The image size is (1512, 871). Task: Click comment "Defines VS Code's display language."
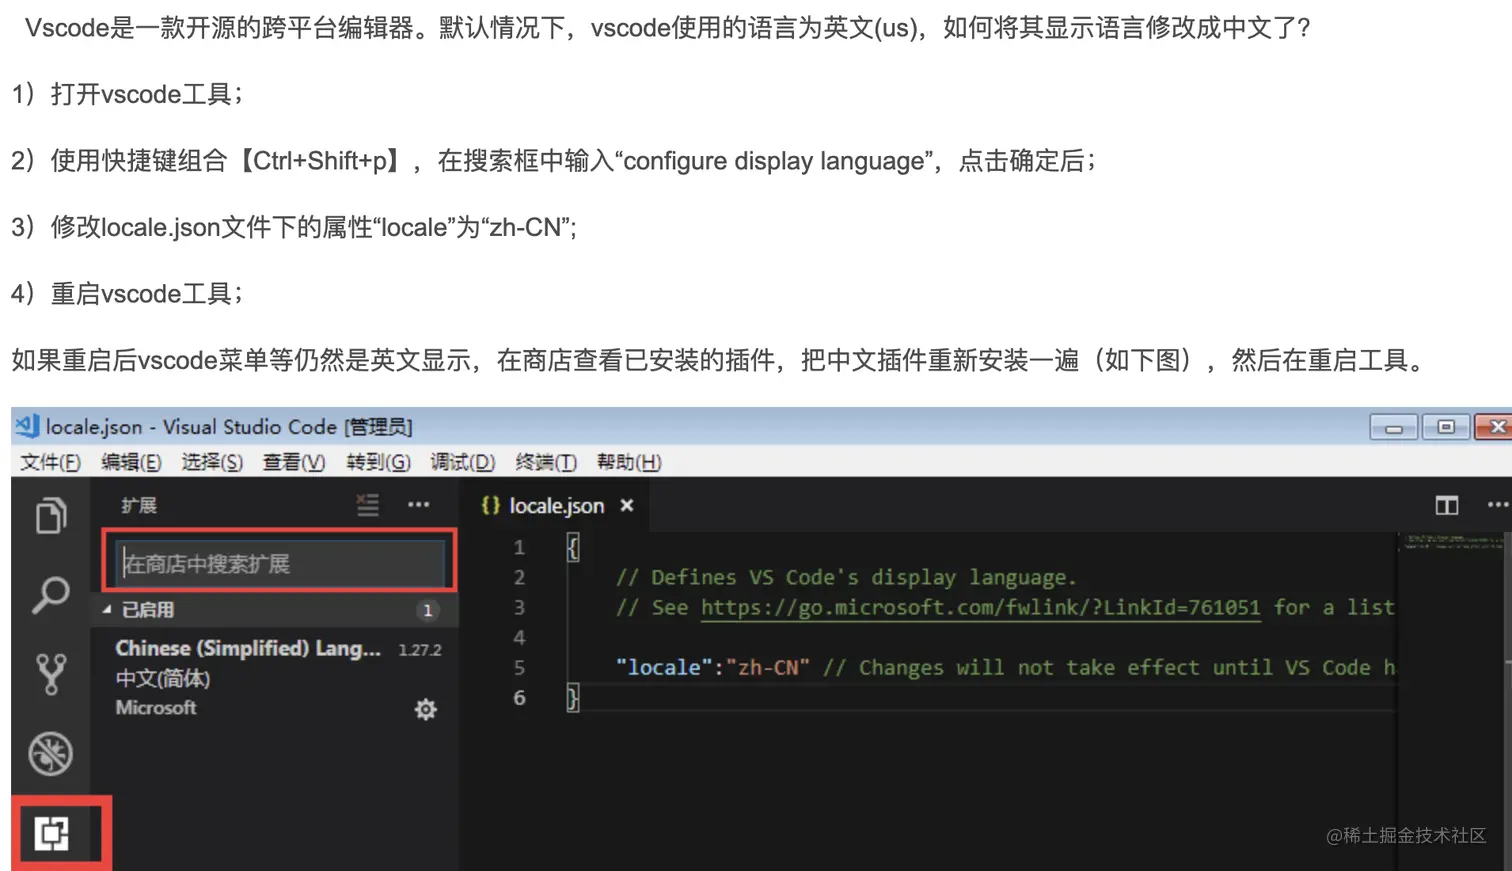point(846,577)
